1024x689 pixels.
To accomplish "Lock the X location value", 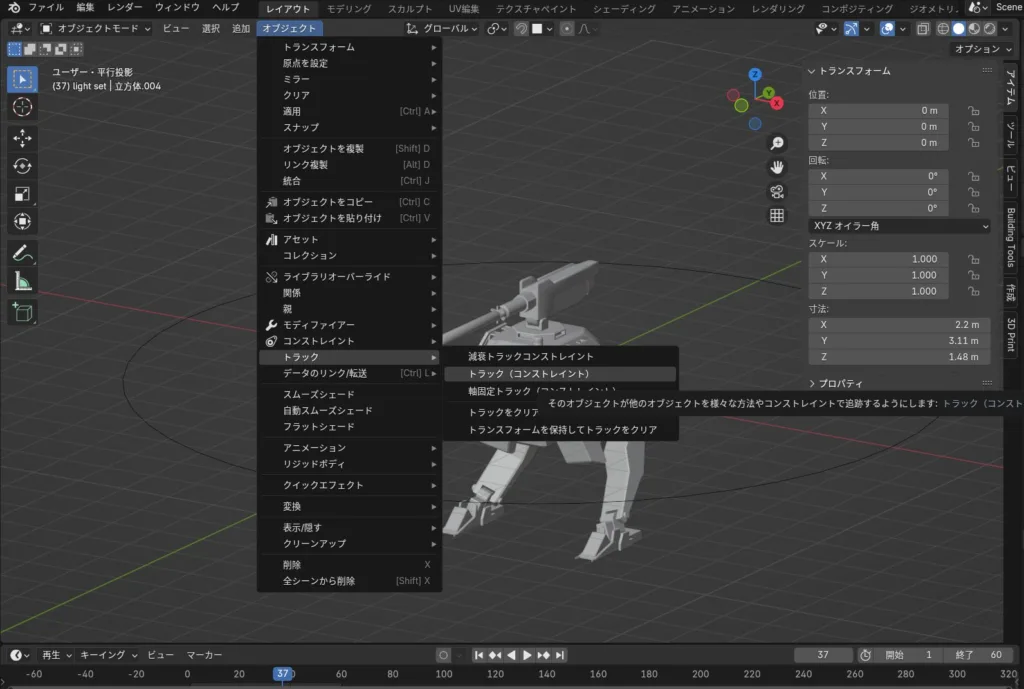I will pyautogui.click(x=972, y=111).
